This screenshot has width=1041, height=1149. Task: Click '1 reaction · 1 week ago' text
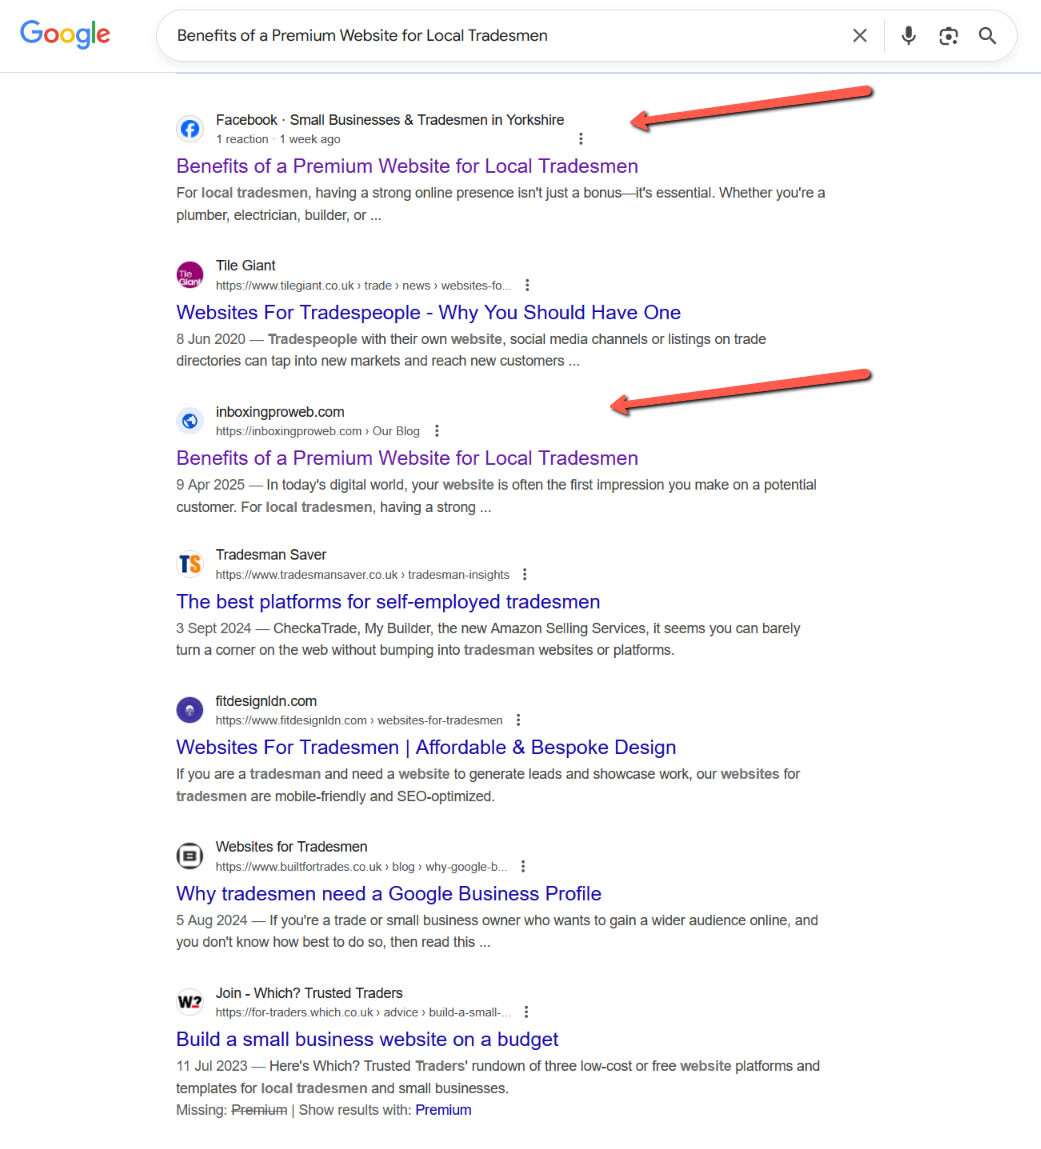click(x=278, y=139)
